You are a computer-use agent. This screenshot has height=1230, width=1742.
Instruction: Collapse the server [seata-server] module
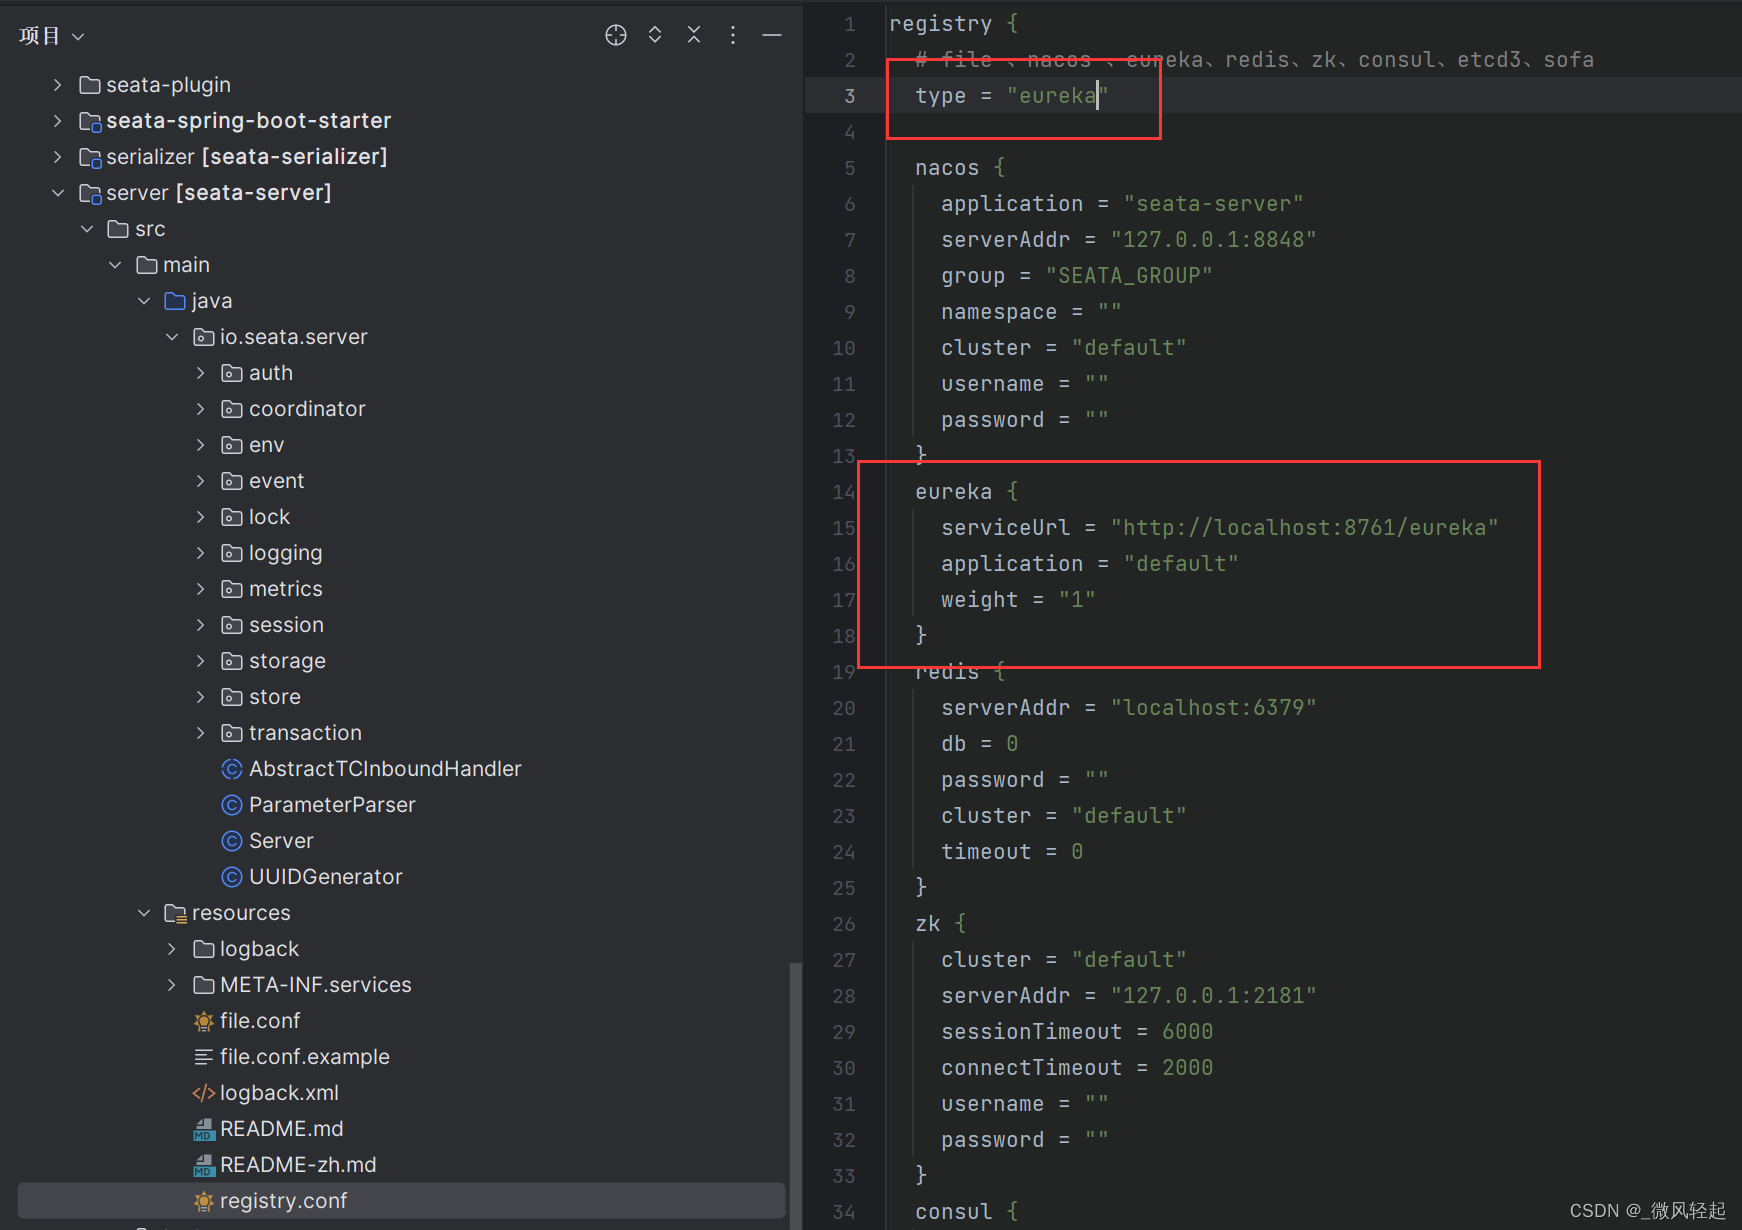(58, 193)
